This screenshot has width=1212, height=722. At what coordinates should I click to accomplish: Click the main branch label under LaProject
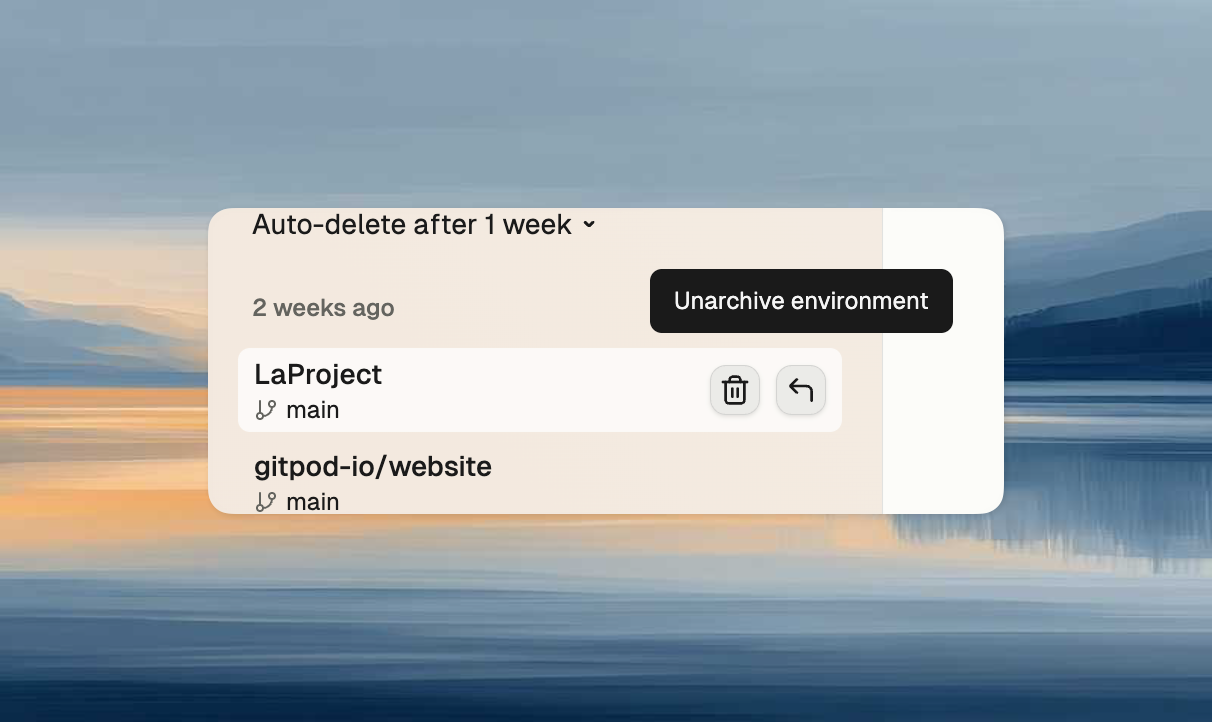tap(313, 409)
